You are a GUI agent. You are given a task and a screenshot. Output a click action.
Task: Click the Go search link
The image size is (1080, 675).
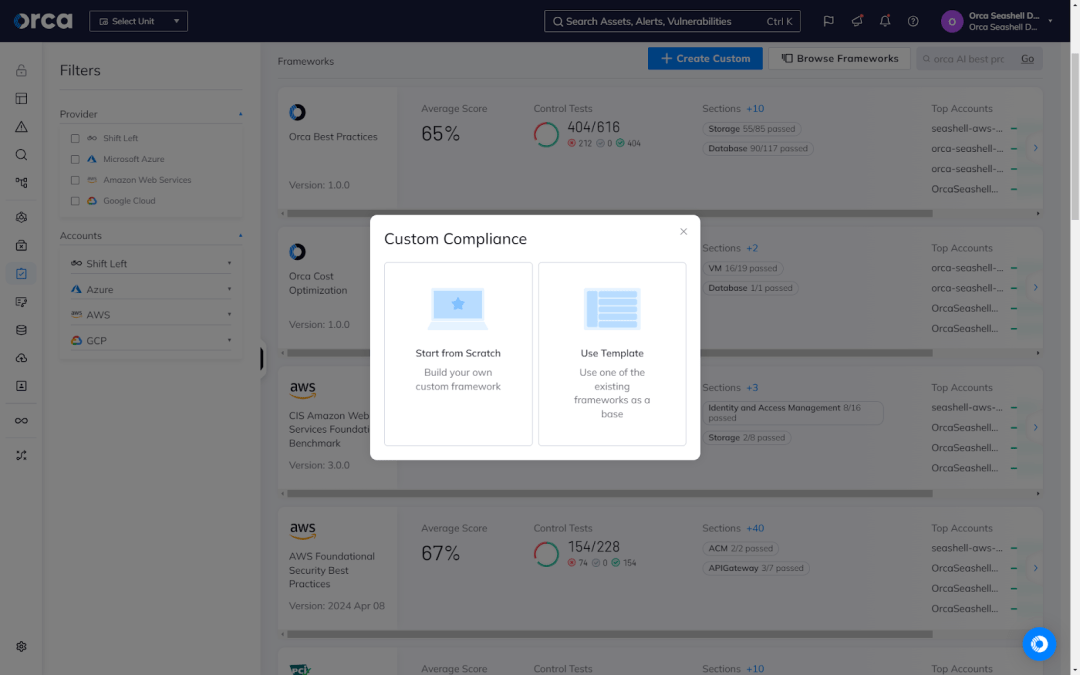[x=1027, y=59]
